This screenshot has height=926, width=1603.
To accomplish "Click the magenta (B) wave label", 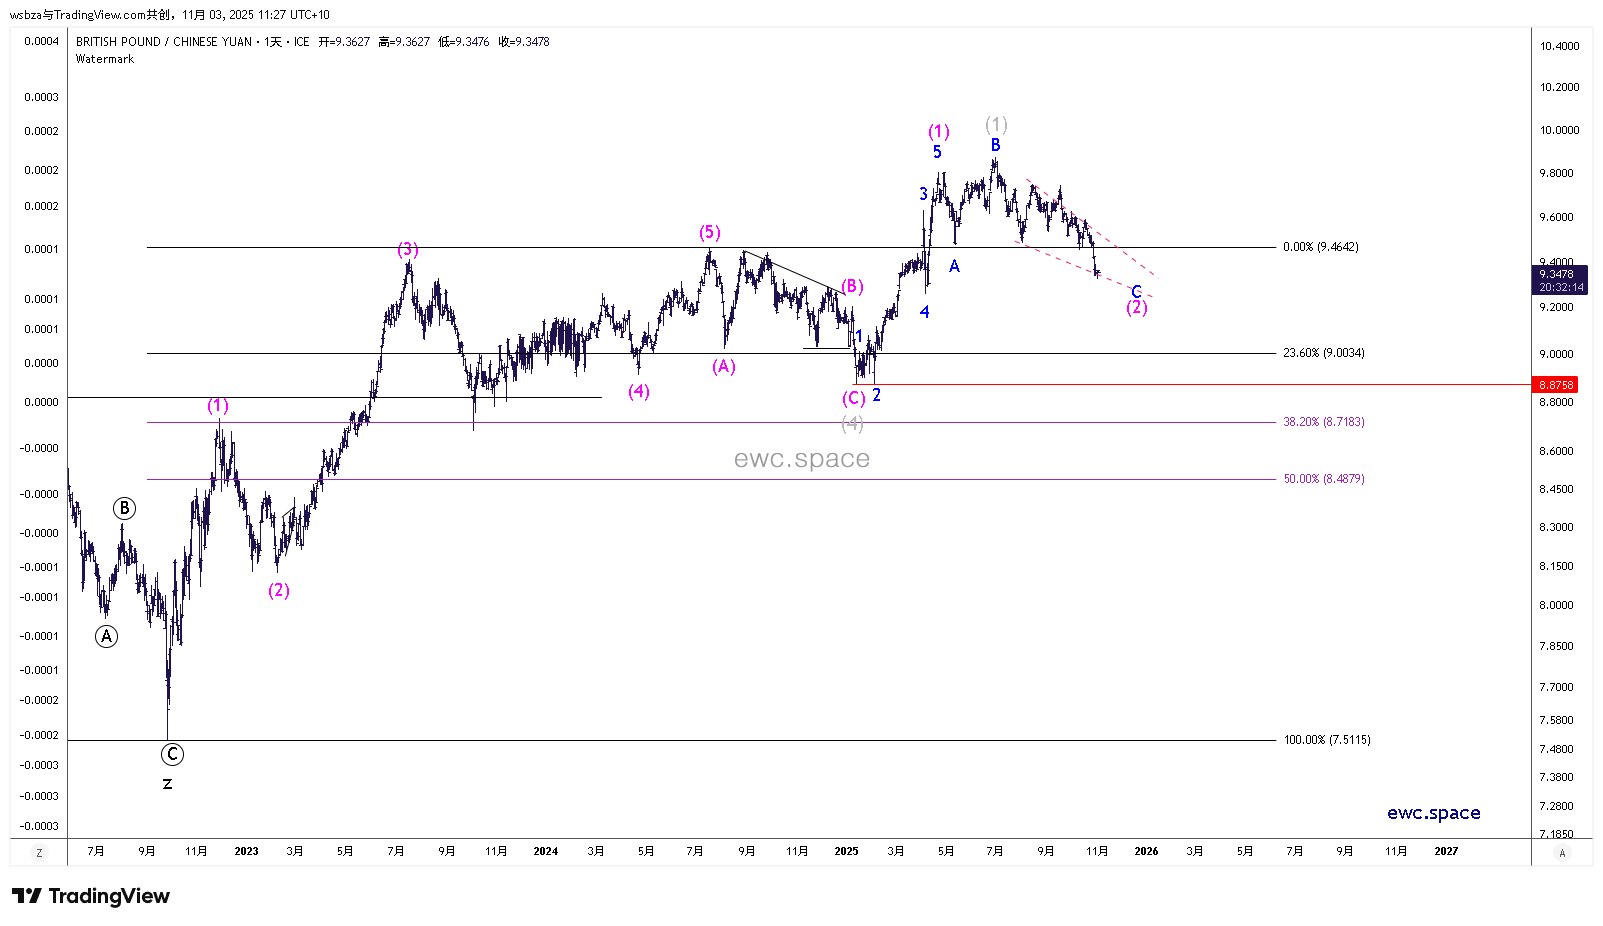I will coord(851,287).
